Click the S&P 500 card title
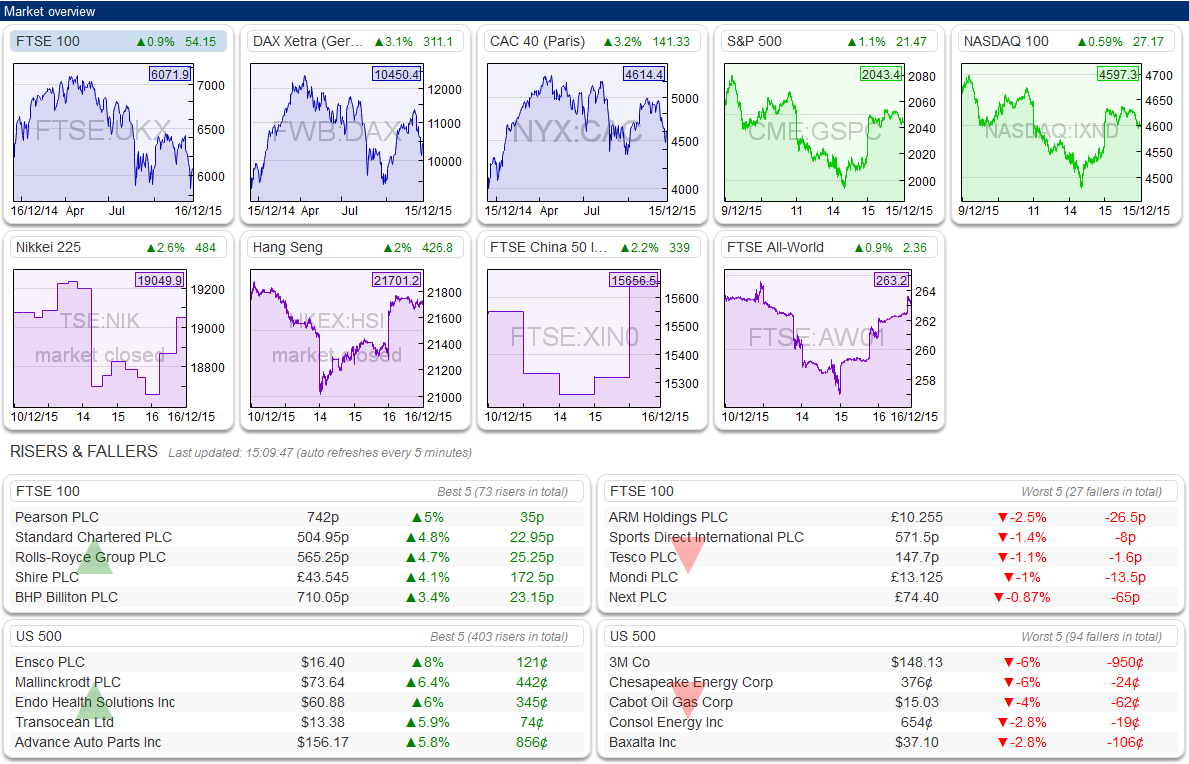This screenshot has height=764, width=1189. (754, 42)
